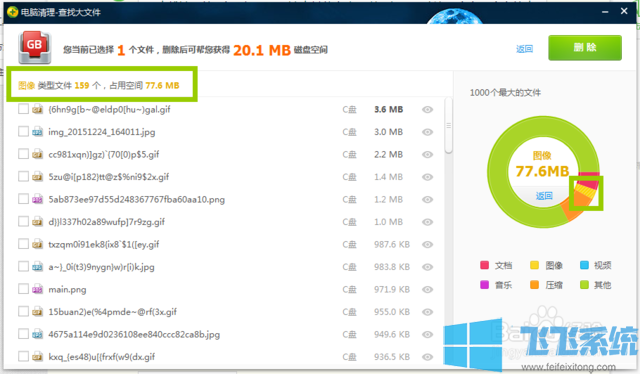Check the box for img_20151224_164011.jpg
Image resolution: width=640 pixels, height=374 pixels.
pyautogui.click(x=23, y=131)
